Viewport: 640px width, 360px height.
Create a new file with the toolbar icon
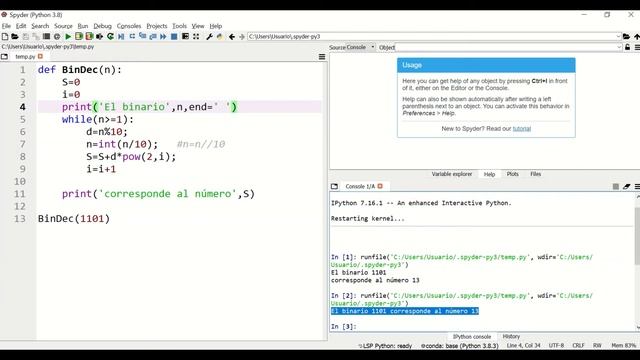tap(4, 37)
